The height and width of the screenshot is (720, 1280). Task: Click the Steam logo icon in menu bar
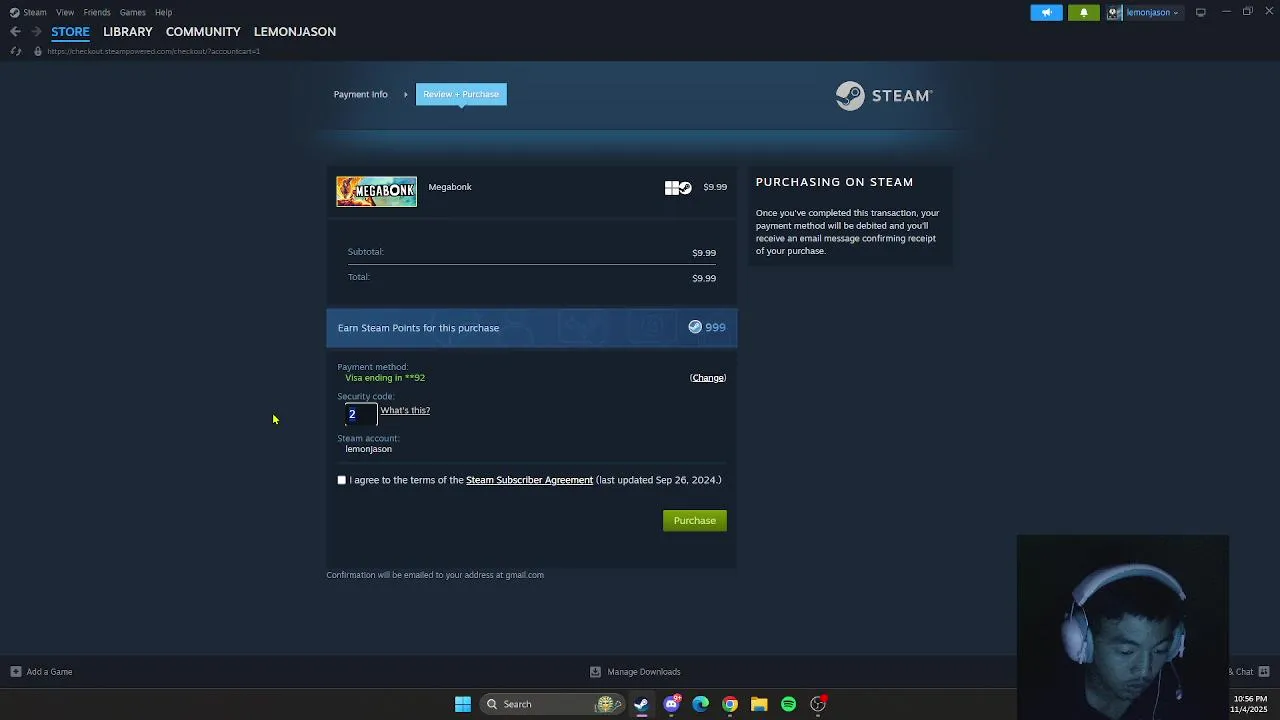[14, 12]
